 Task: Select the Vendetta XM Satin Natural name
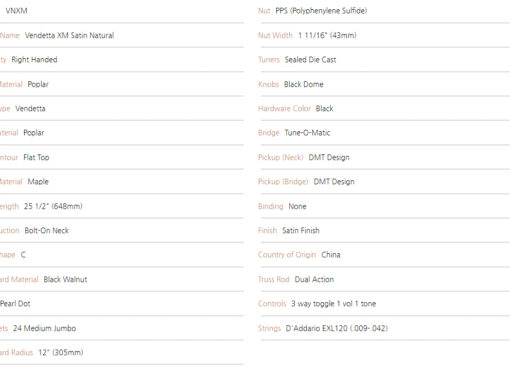[x=69, y=35]
